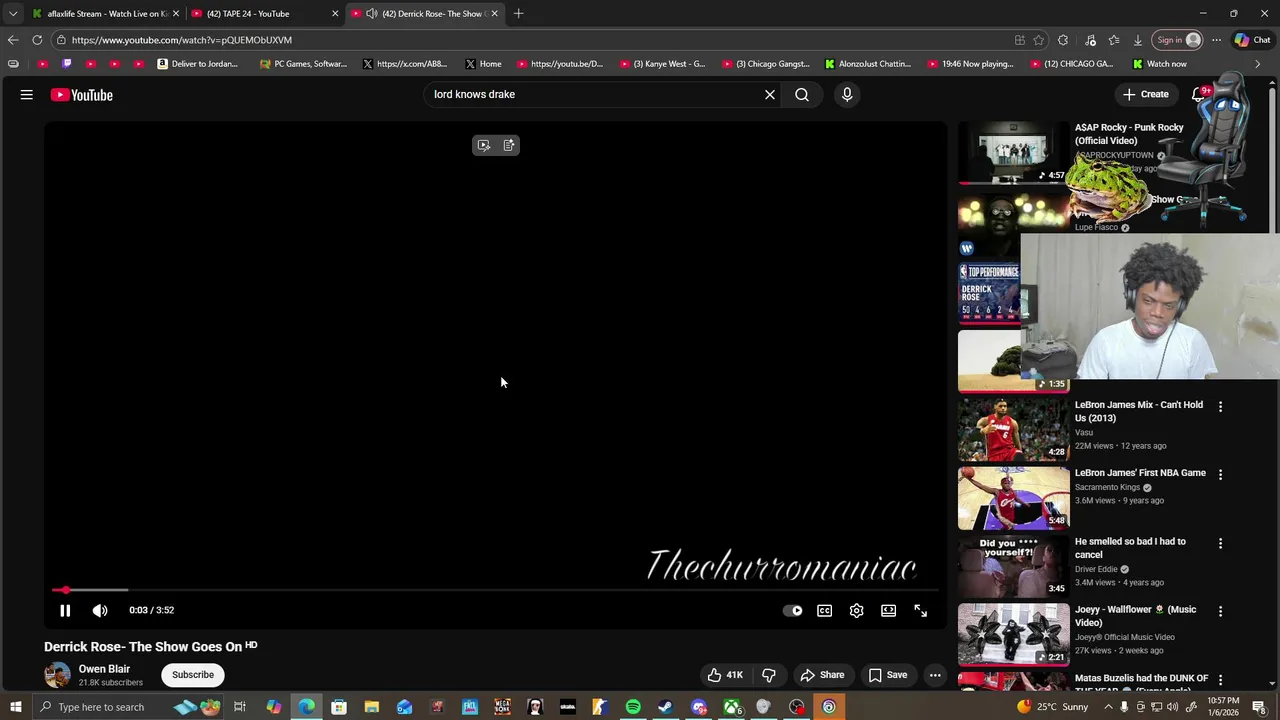Open the AlonzoJust Chatting bookmark

(867, 64)
